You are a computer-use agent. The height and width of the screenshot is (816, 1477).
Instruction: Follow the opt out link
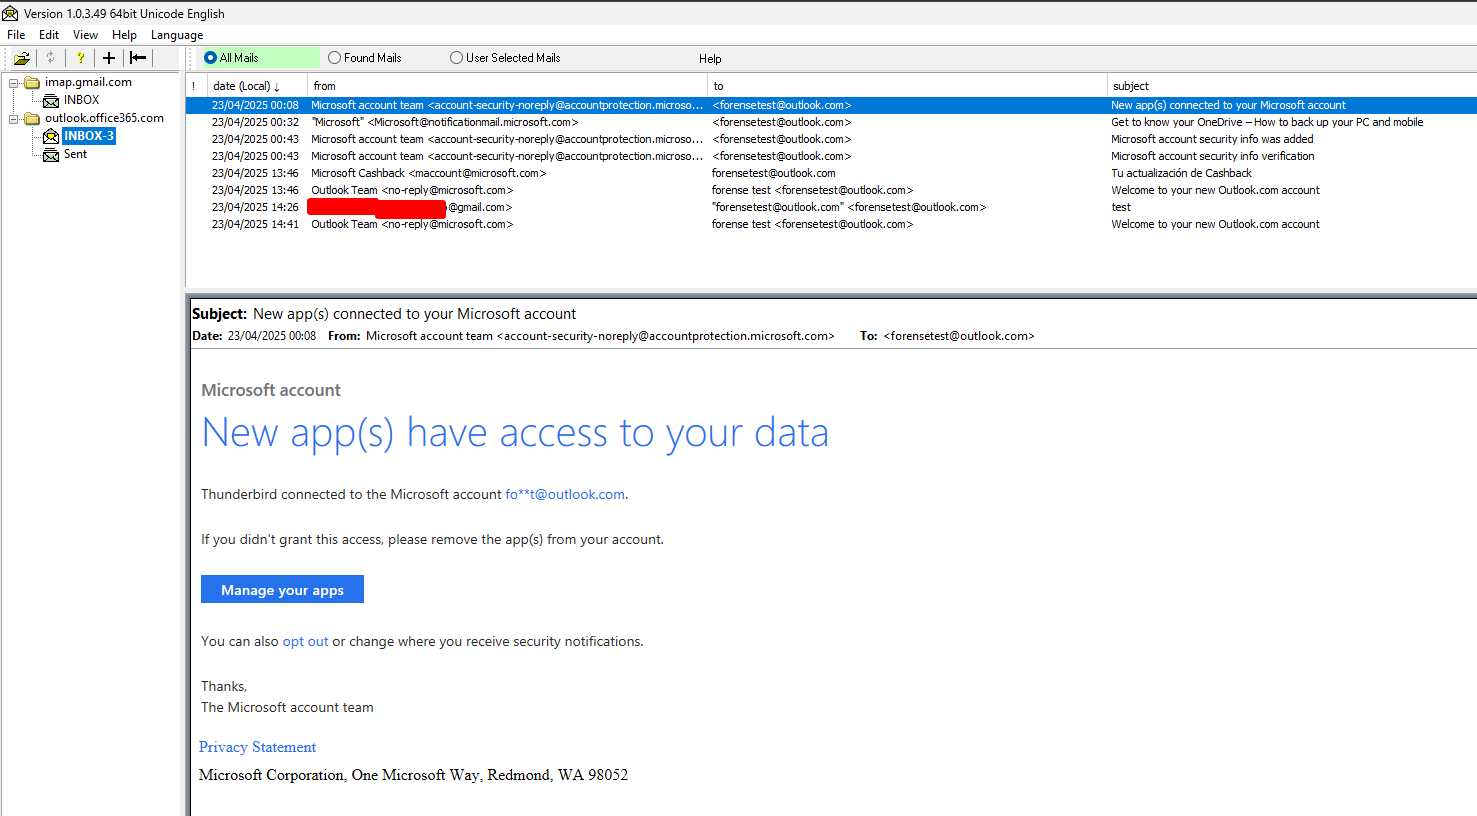305,641
